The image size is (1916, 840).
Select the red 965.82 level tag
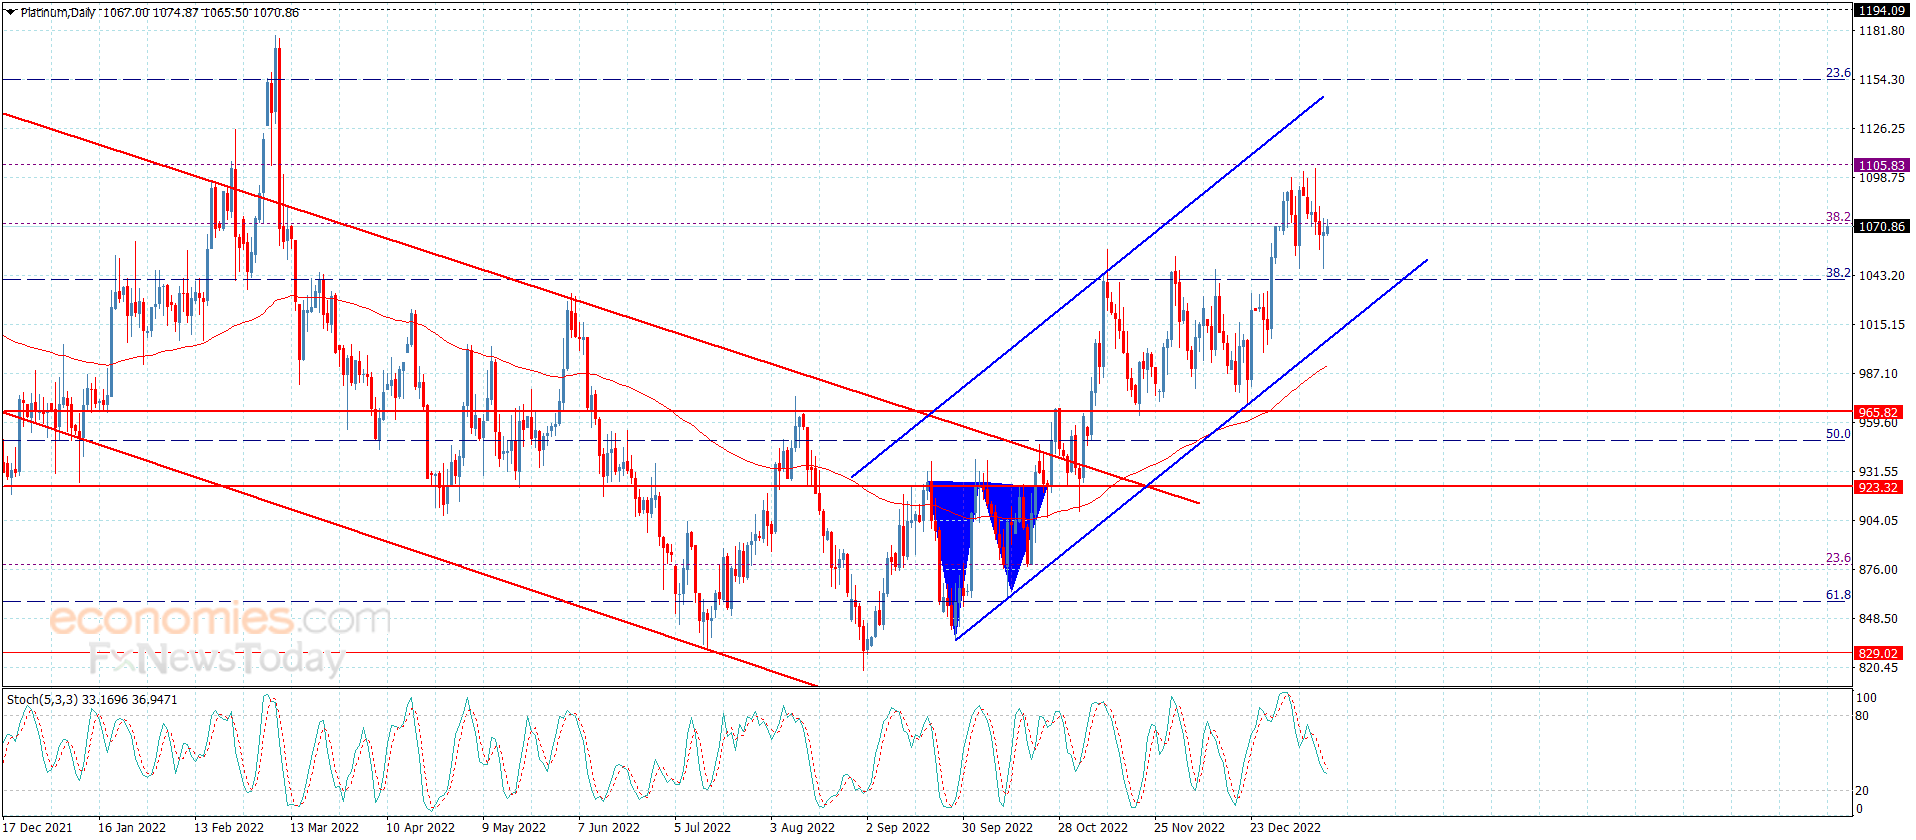coord(1878,412)
